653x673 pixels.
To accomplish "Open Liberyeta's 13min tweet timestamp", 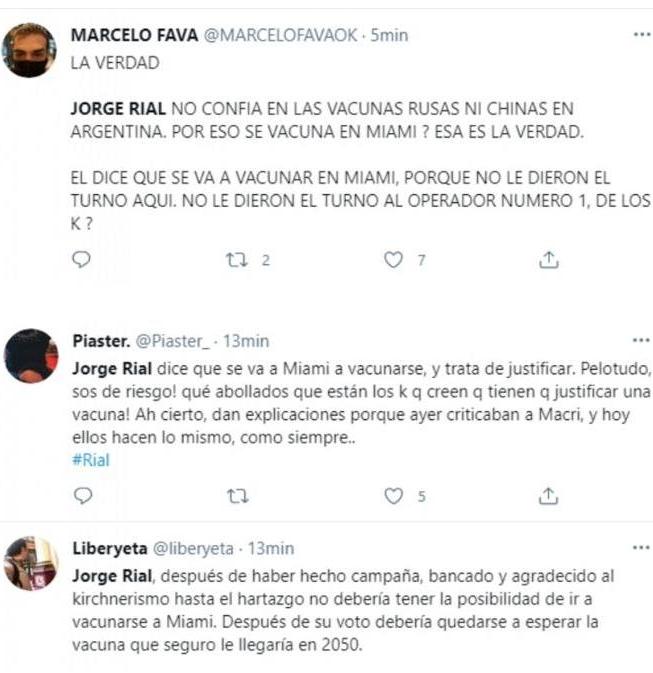I will [x=271, y=549].
